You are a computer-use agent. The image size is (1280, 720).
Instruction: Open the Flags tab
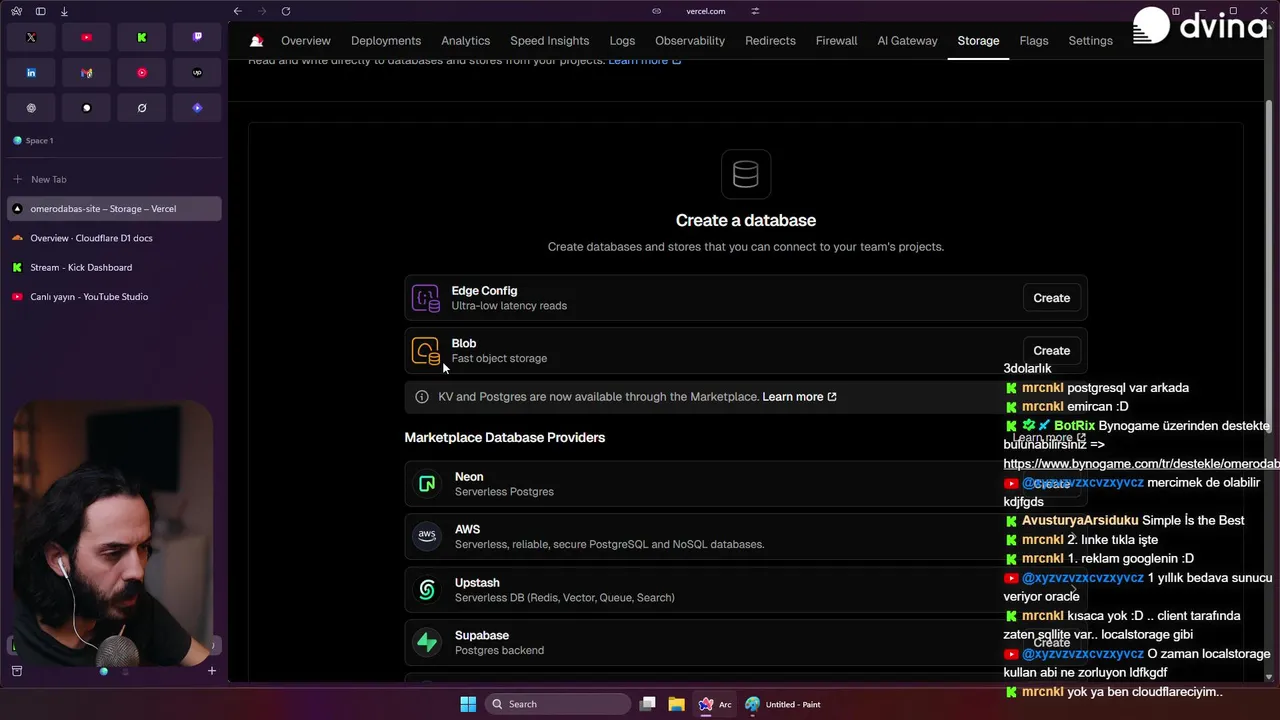1034,41
